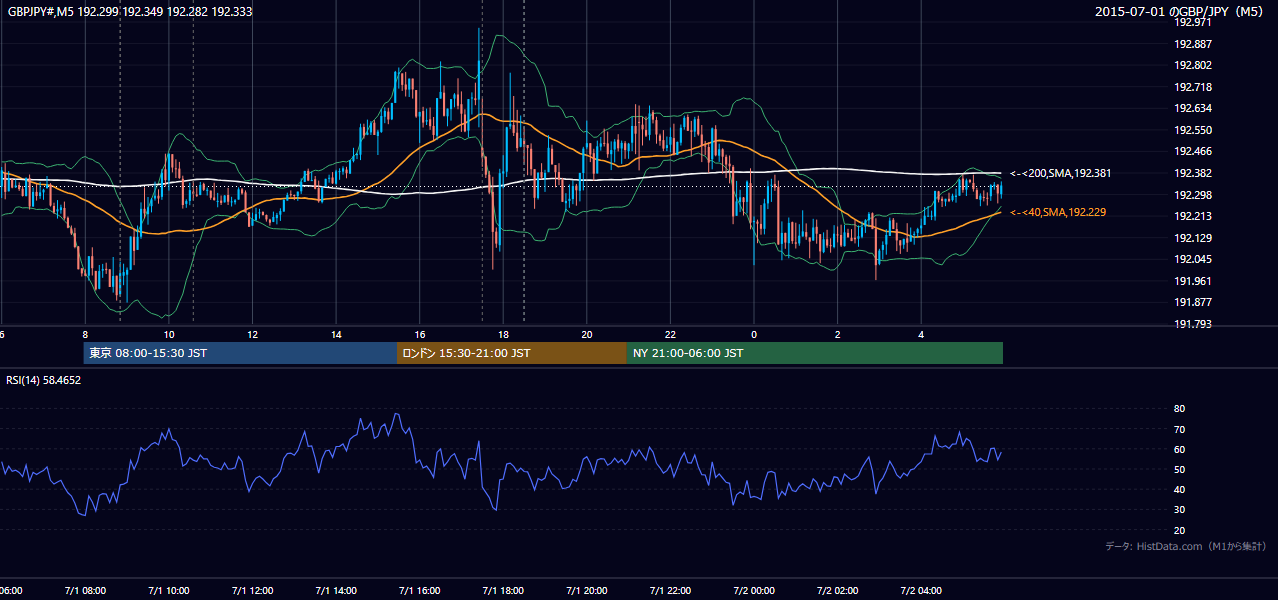Click price axis label 192.466

tap(1192, 151)
